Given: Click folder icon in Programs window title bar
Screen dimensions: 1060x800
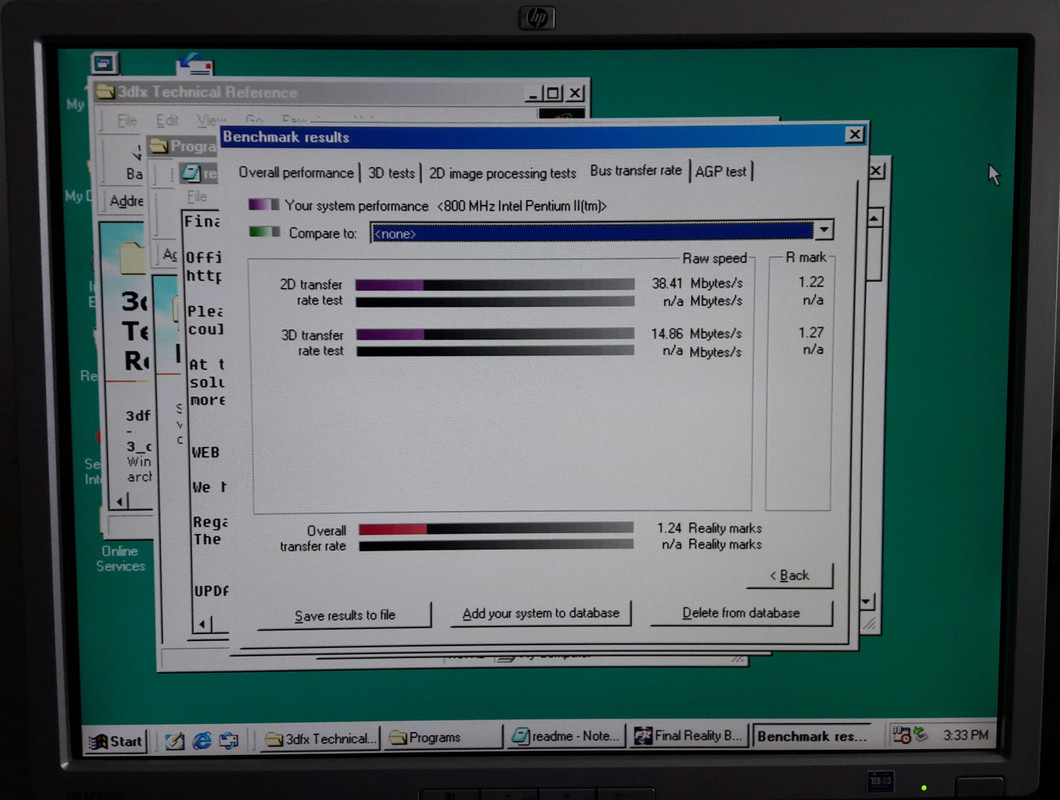Looking at the screenshot, I should click(159, 145).
